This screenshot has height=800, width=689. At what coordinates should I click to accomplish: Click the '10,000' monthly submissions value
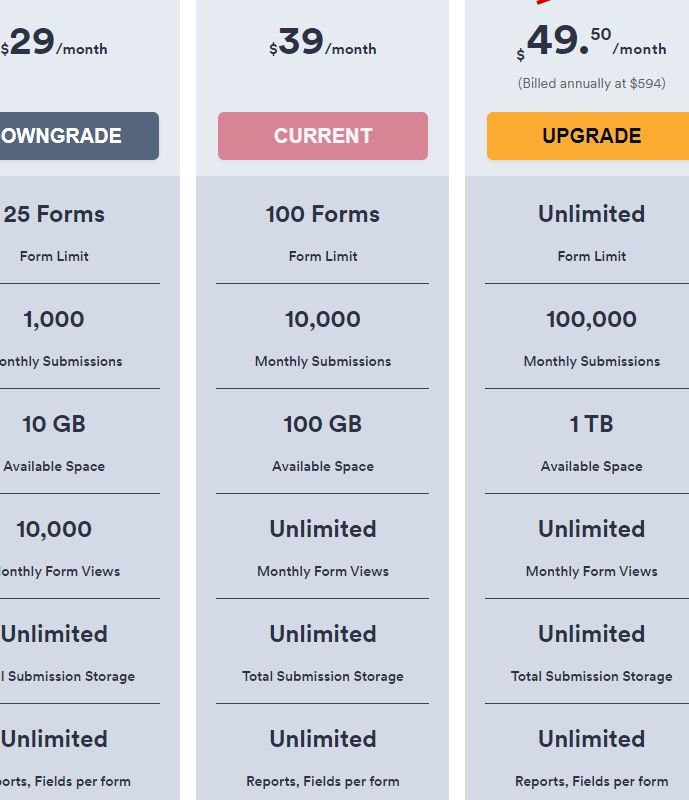(x=323, y=319)
